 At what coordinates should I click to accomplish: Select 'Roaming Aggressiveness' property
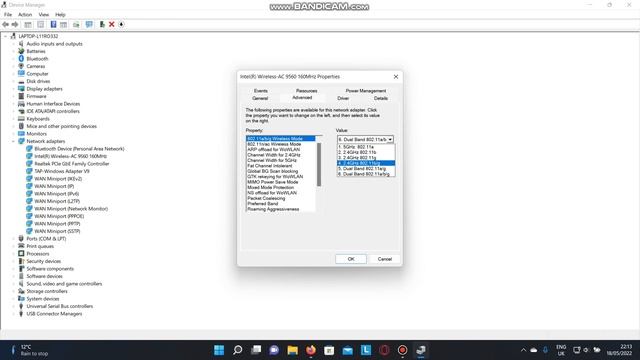click(x=273, y=209)
